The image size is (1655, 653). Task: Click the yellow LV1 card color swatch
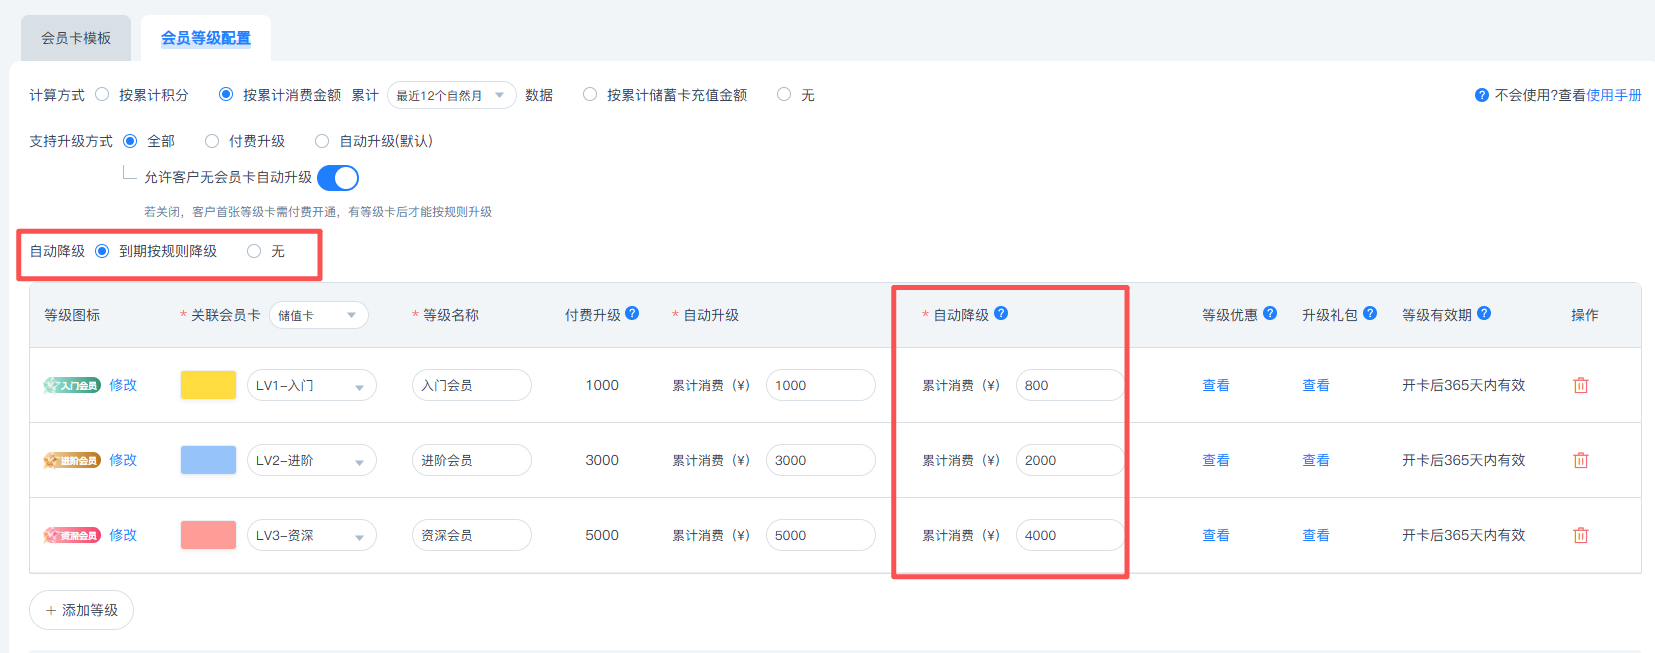(208, 385)
